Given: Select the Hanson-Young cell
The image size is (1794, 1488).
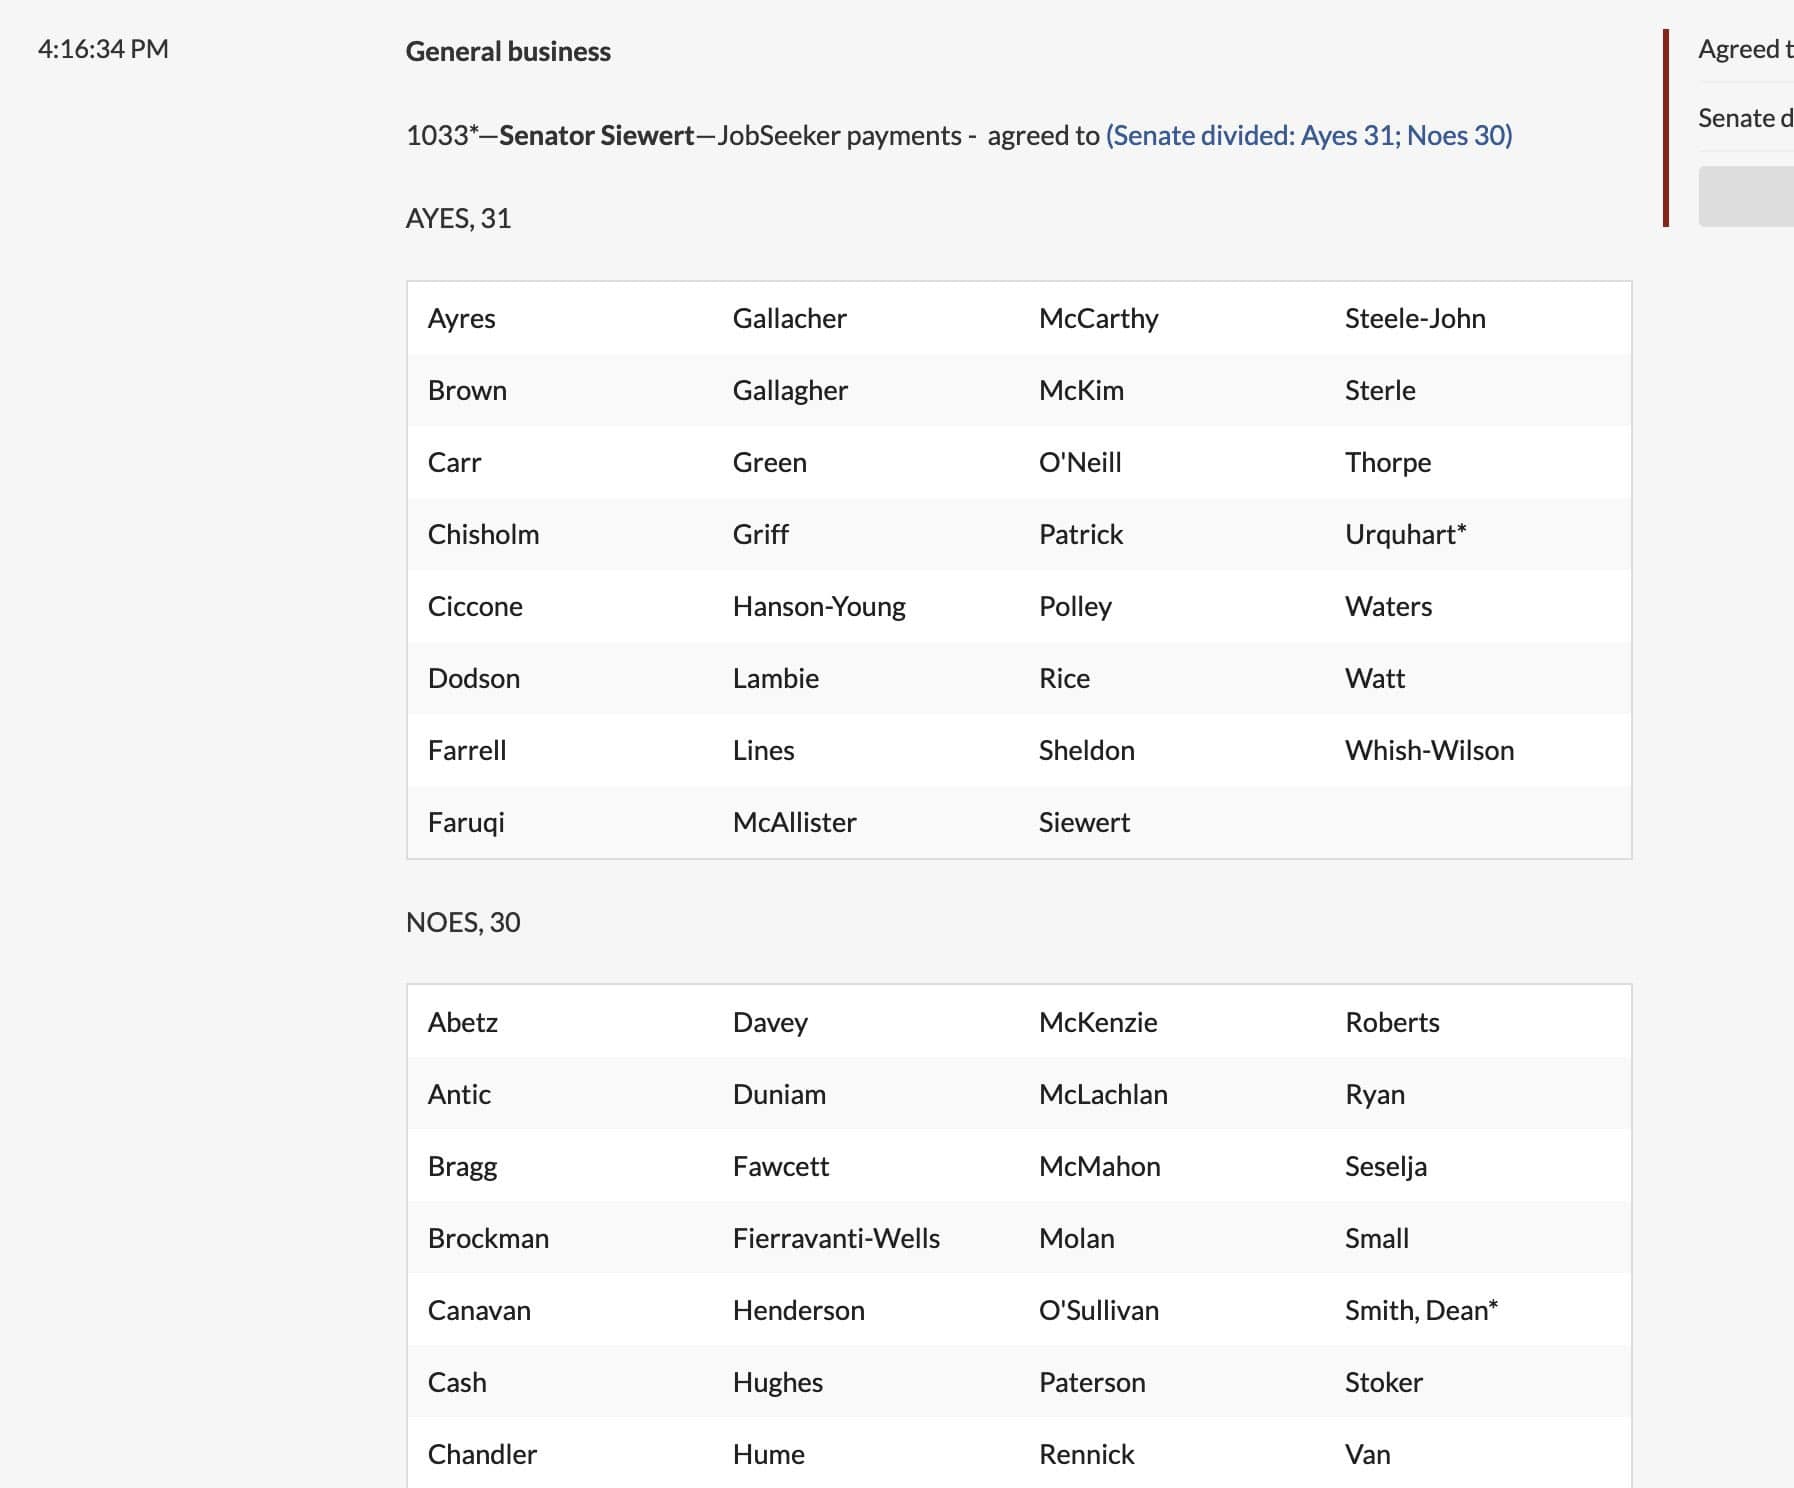Looking at the screenshot, I should point(866,606).
